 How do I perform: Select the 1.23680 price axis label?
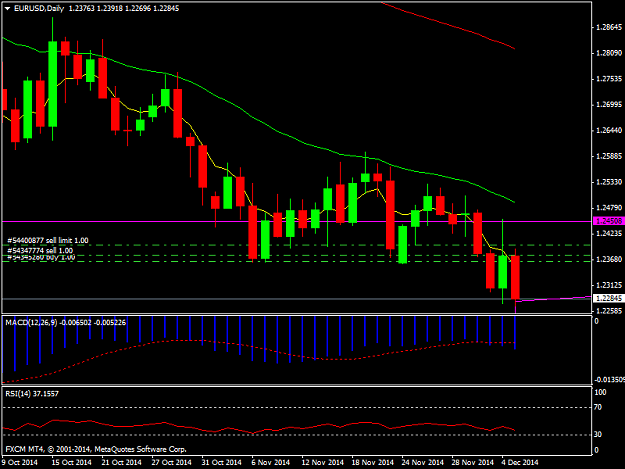coord(609,259)
